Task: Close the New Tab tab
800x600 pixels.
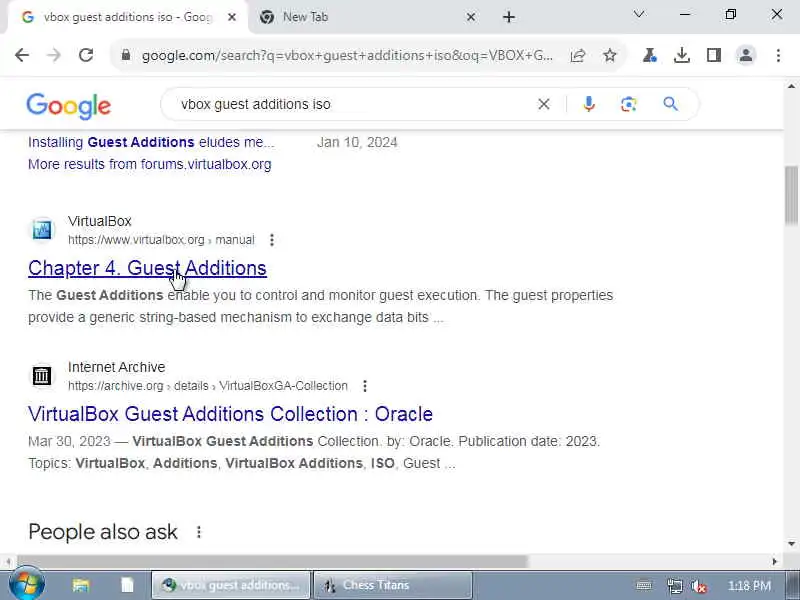Action: 471,17
